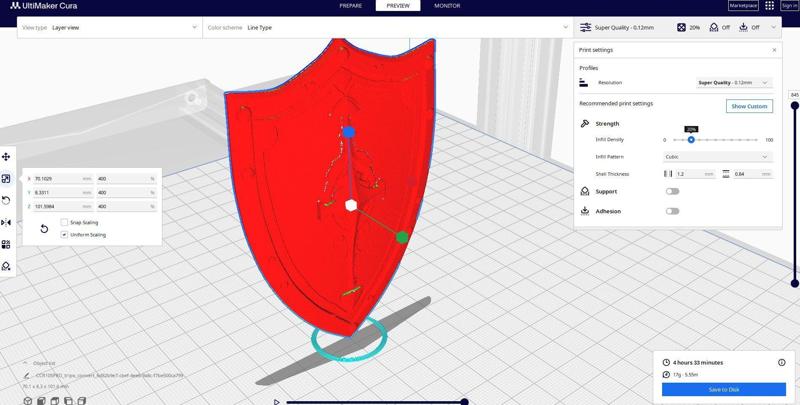Screen dimensions: 800x405
Task: Disable the Uniform Scaling checkbox
Action: 64,235
